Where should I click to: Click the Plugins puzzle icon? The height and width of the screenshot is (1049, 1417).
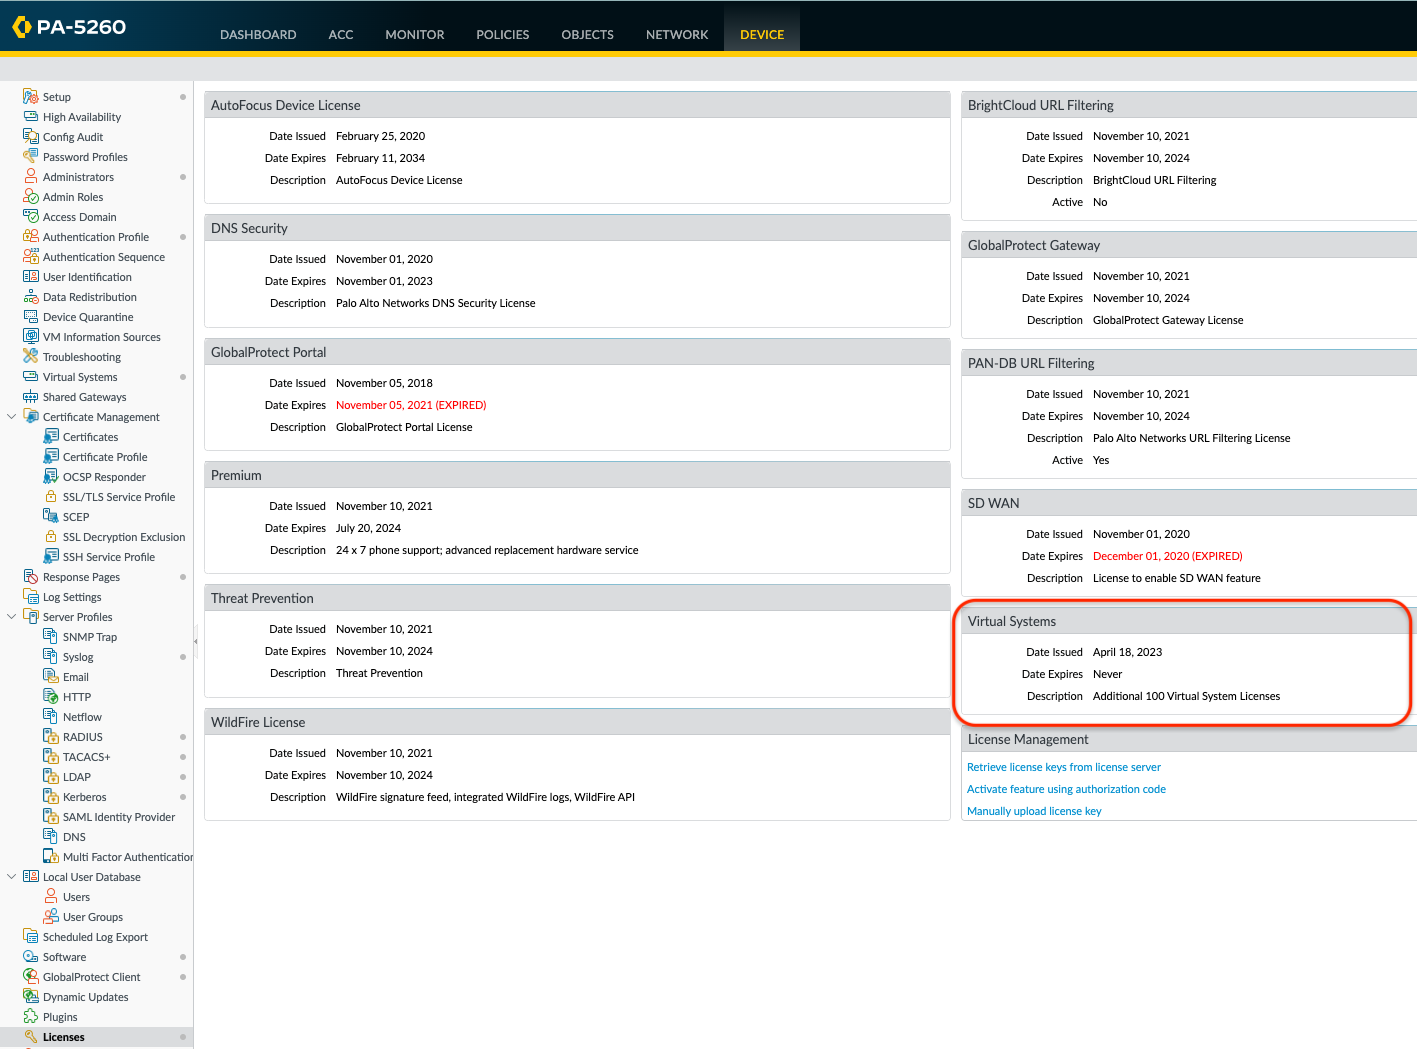pyautogui.click(x=31, y=1017)
